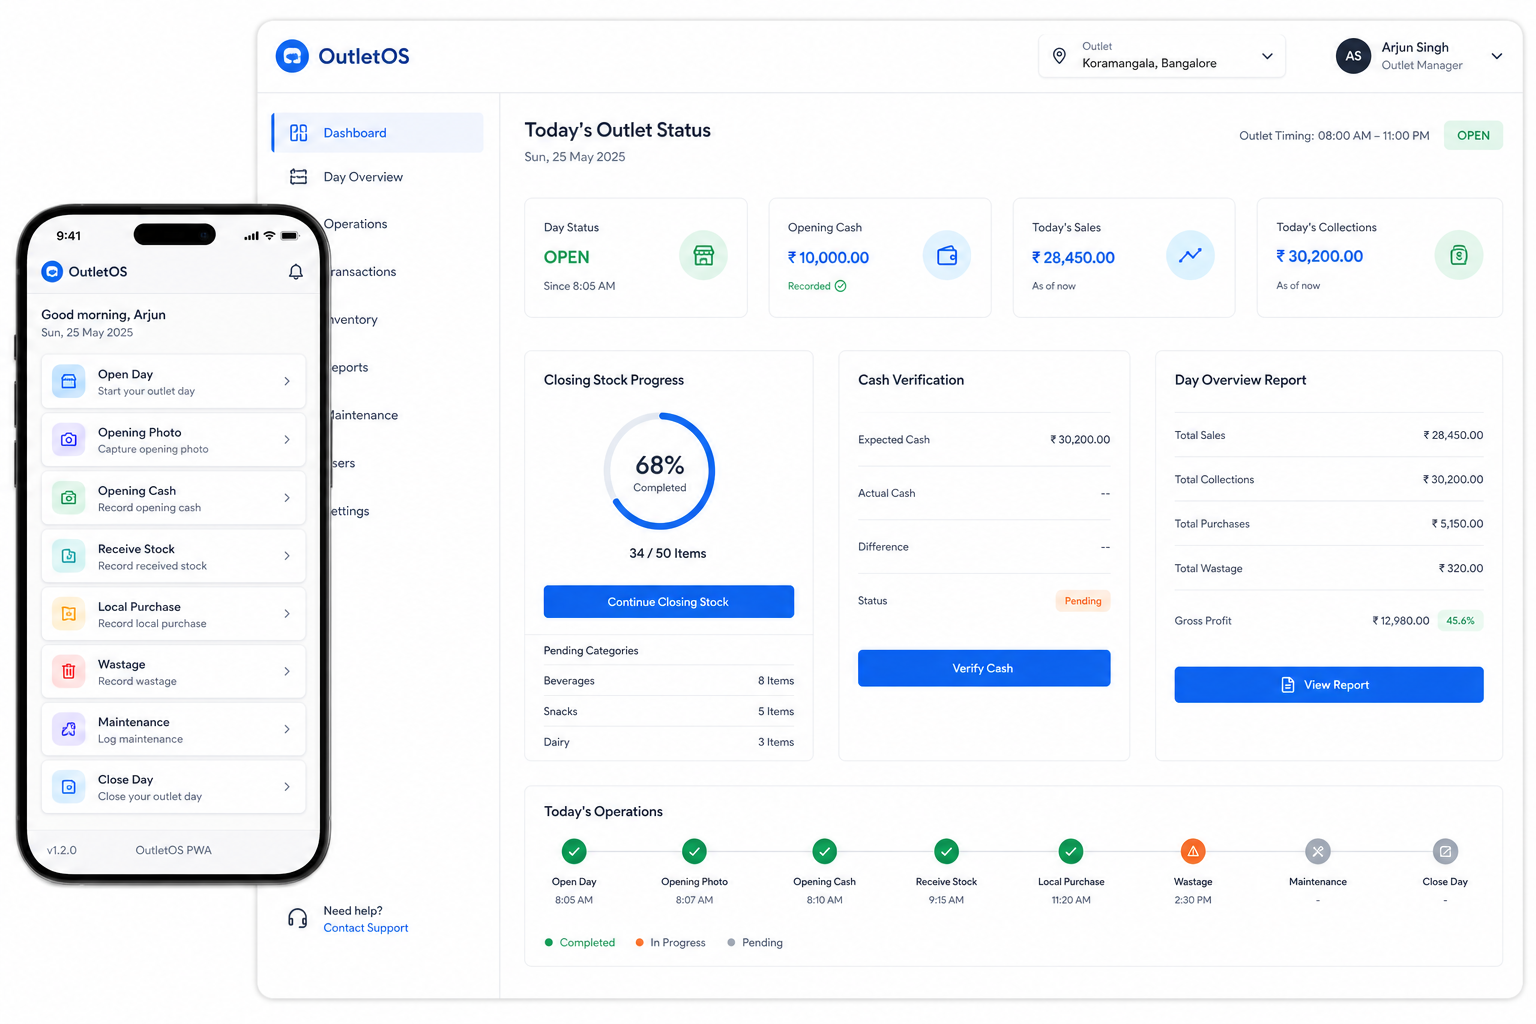Tap the chevron on the Close Day row

287,787
